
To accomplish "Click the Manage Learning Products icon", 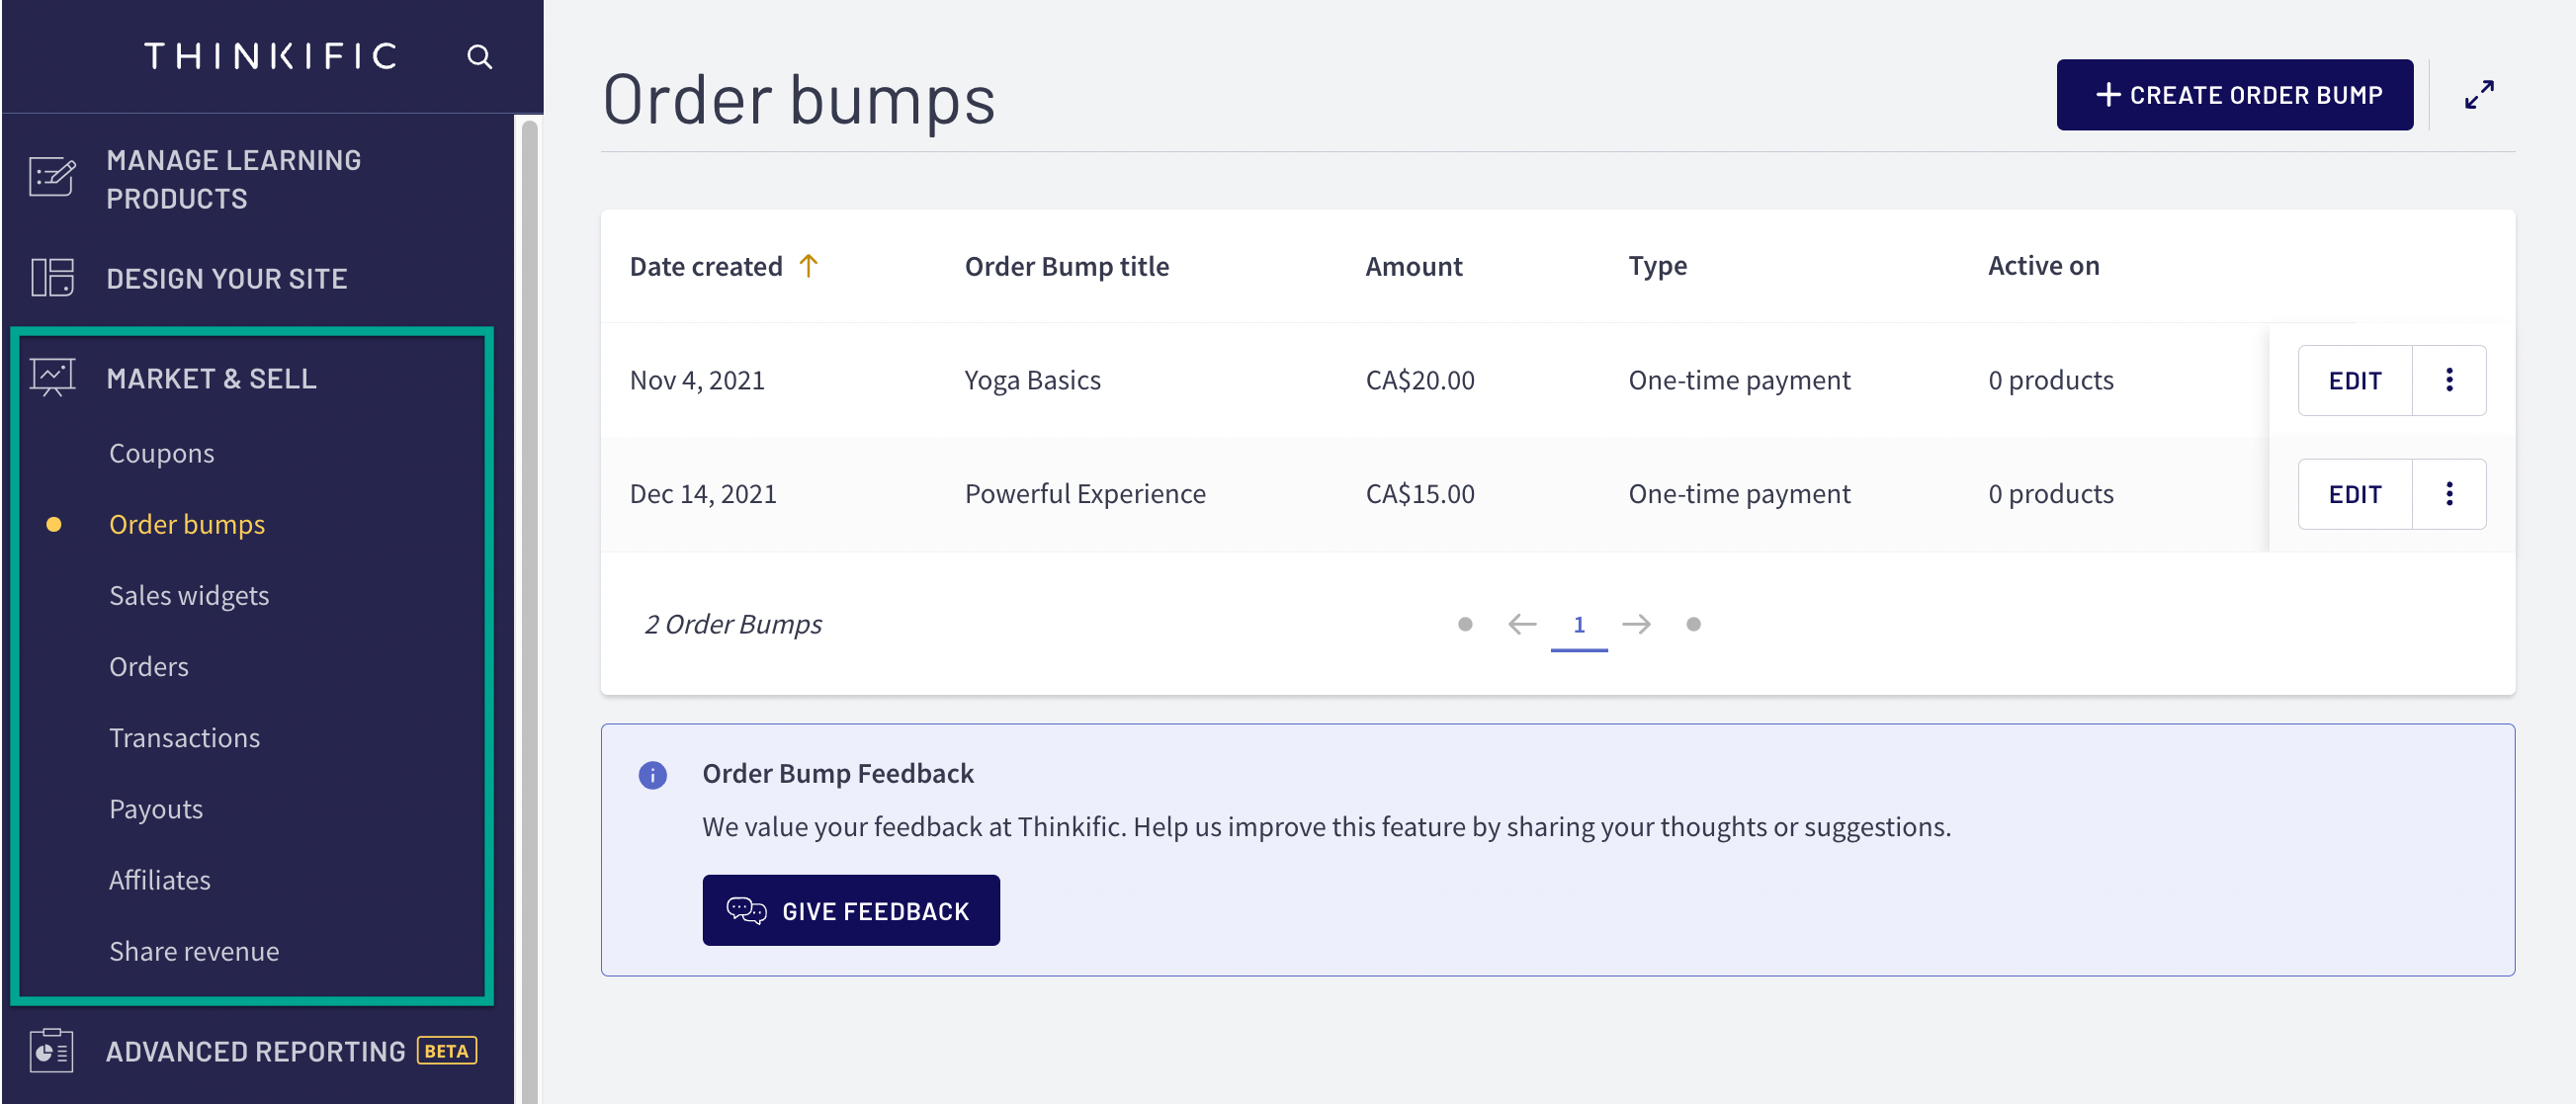I will [x=52, y=178].
